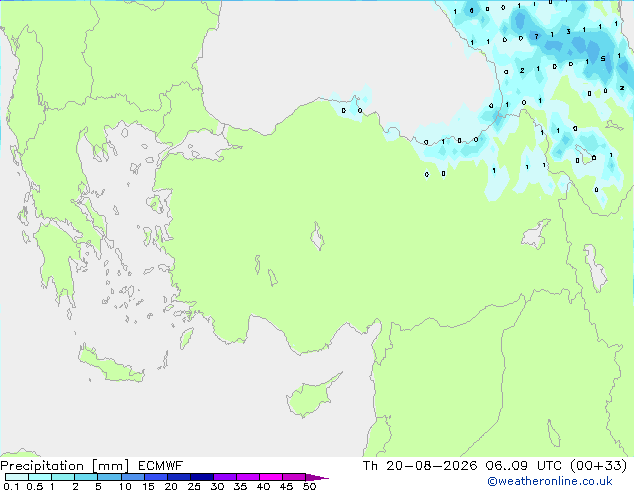This screenshot has height=490, width=634.
Task: Click the '30' legend value
Action: 217,486
